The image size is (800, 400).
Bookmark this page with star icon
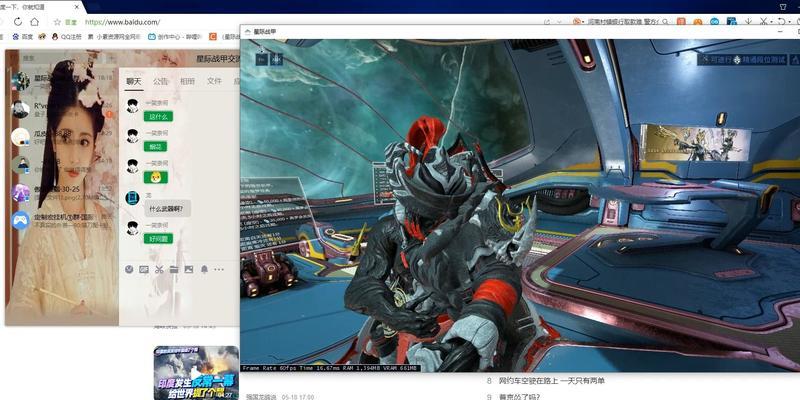tap(57, 22)
